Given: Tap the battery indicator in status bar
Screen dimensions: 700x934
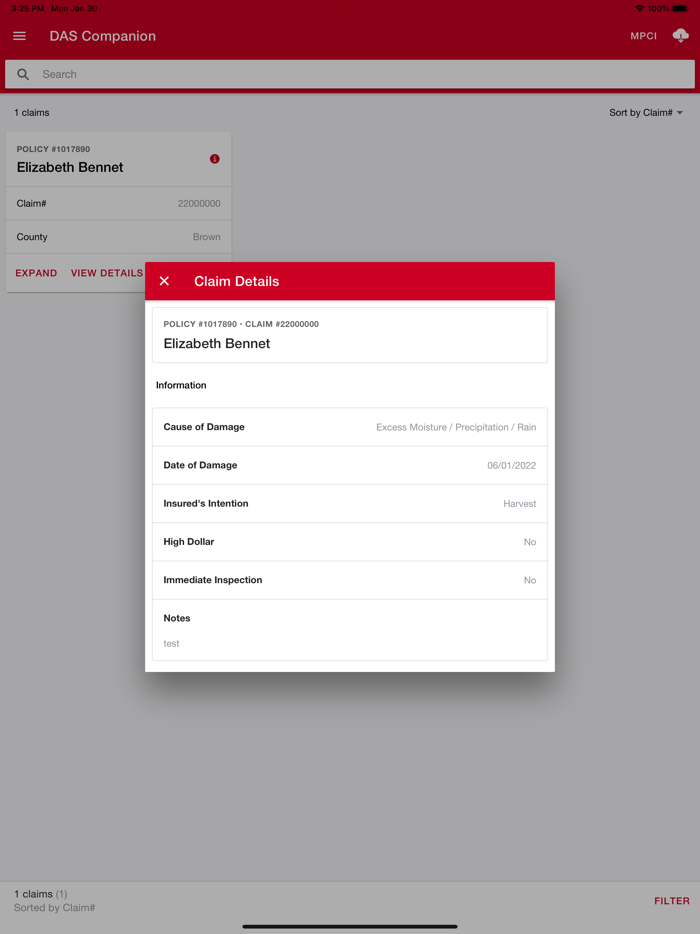Looking at the screenshot, I should [x=680, y=8].
